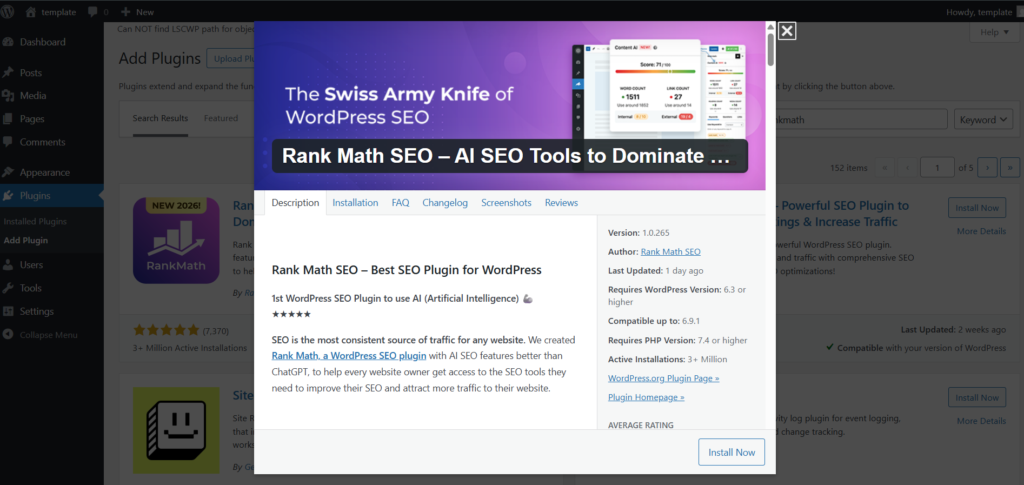Click the plugin search input field
This screenshot has width=1024, height=485.
[x=861, y=119]
